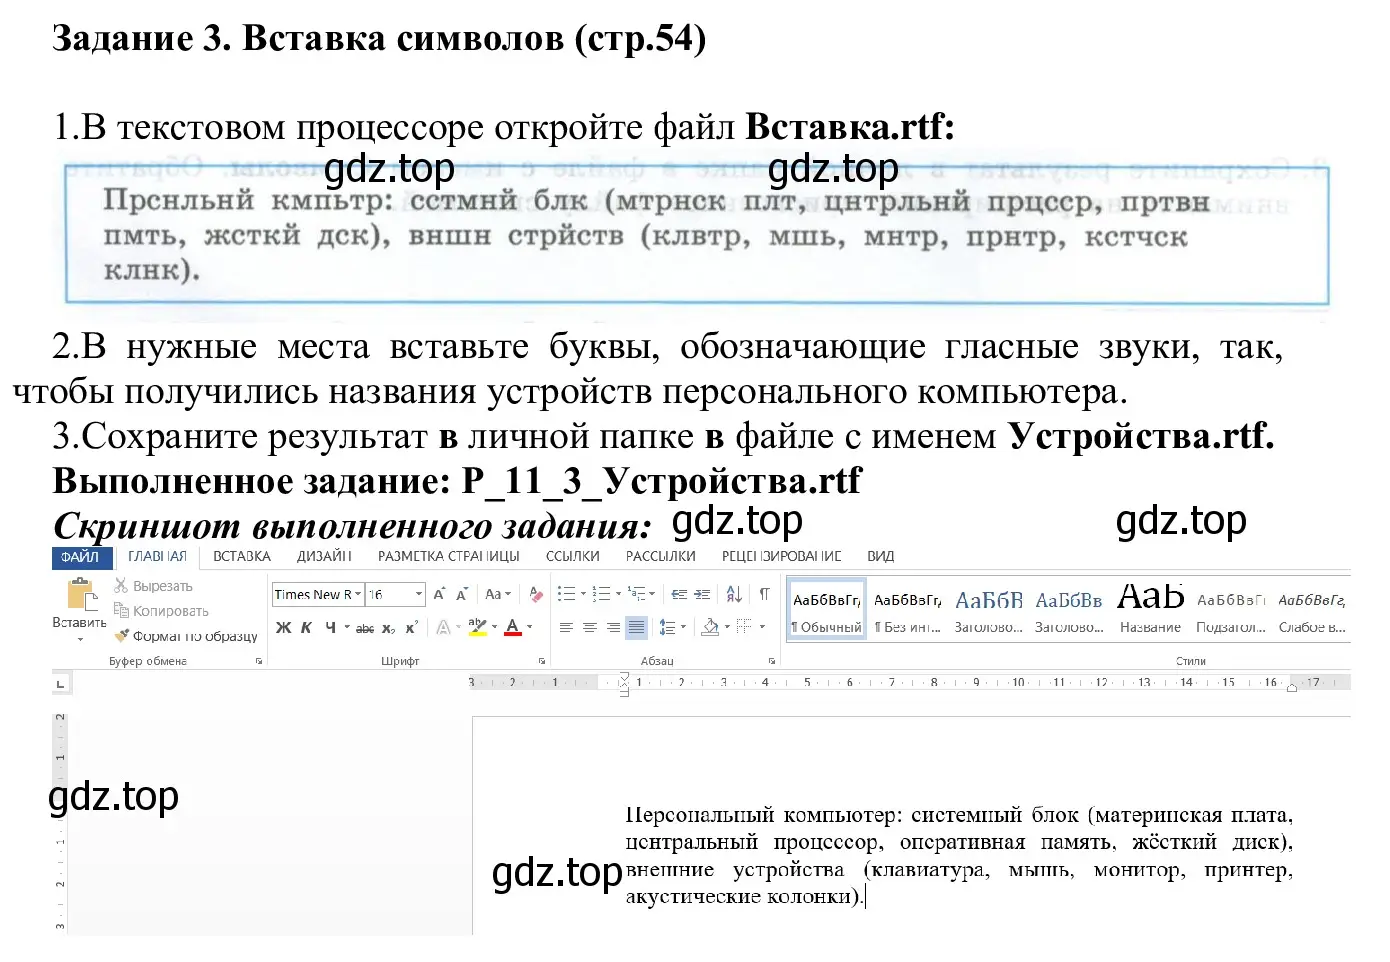Expand the font color dropdown arrow
Screen dimensions: 1390x962
coord(530,628)
